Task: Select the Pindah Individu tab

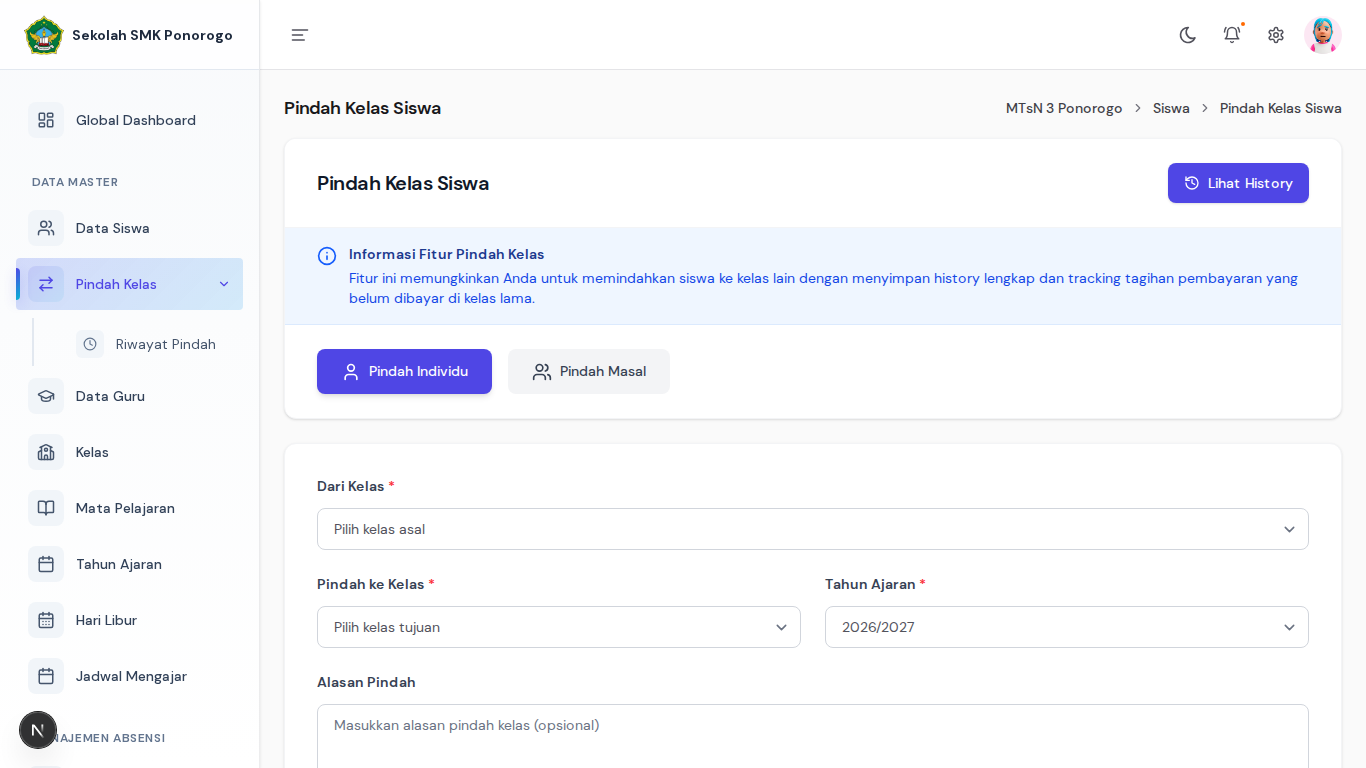Action: point(404,371)
